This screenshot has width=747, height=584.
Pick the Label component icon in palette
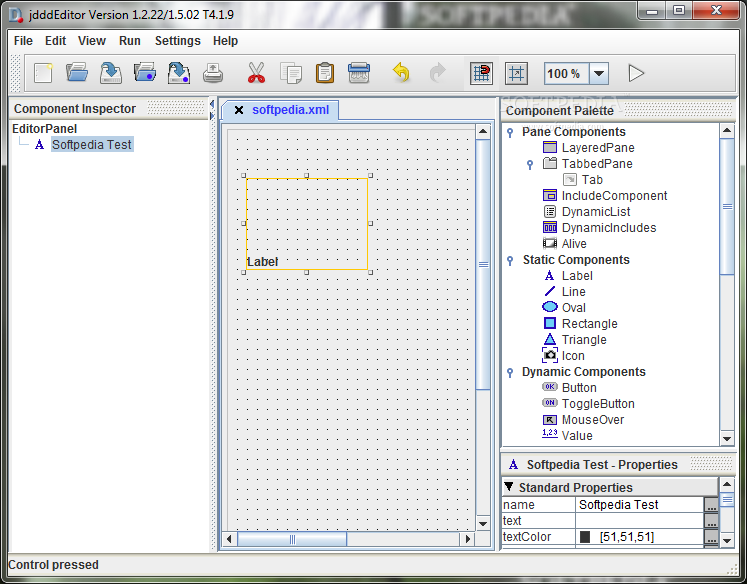(x=549, y=275)
